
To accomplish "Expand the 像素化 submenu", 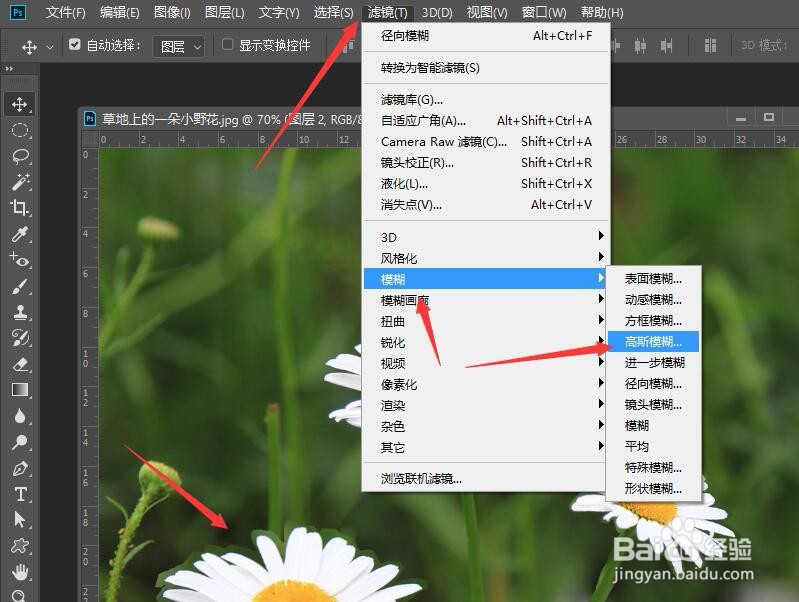I will (x=486, y=384).
